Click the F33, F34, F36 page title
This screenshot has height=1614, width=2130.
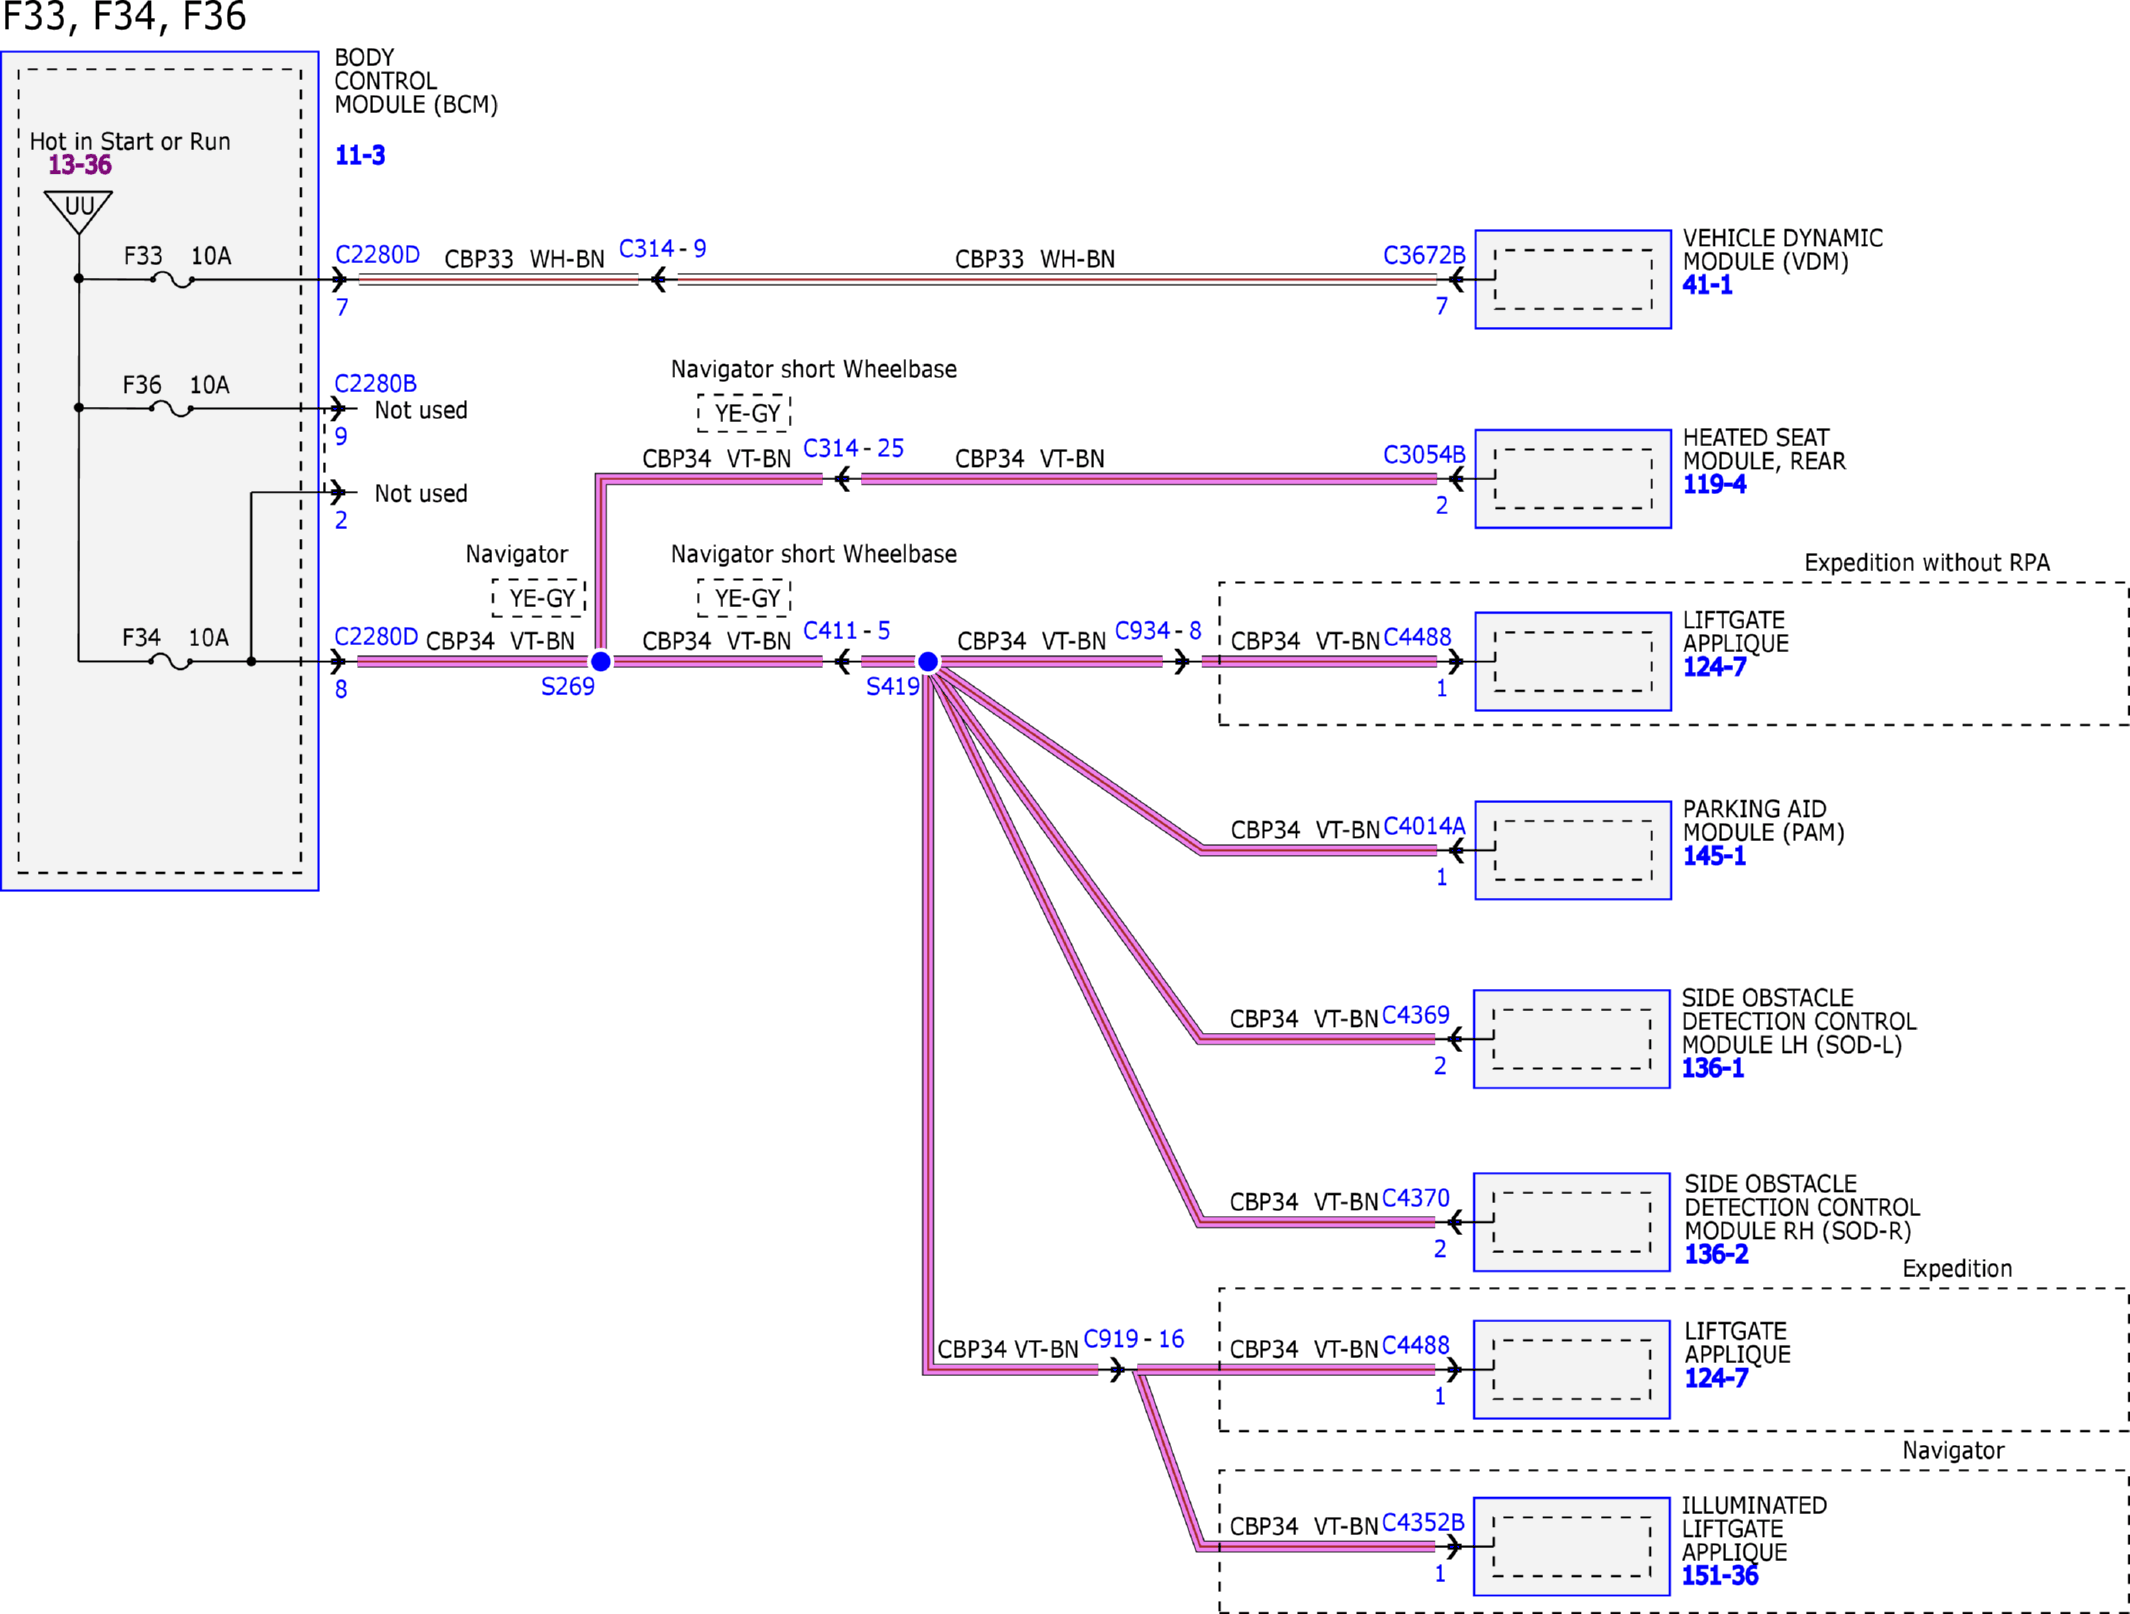(x=125, y=16)
